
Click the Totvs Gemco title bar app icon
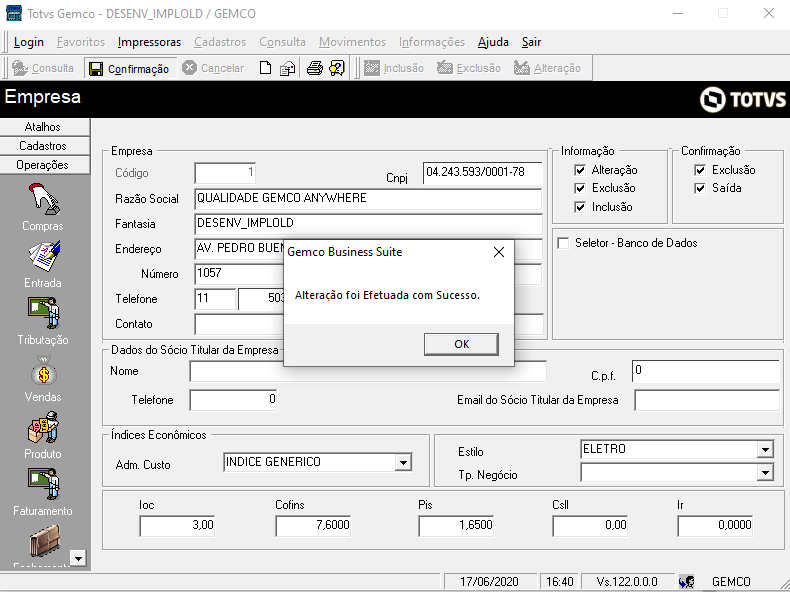point(13,13)
